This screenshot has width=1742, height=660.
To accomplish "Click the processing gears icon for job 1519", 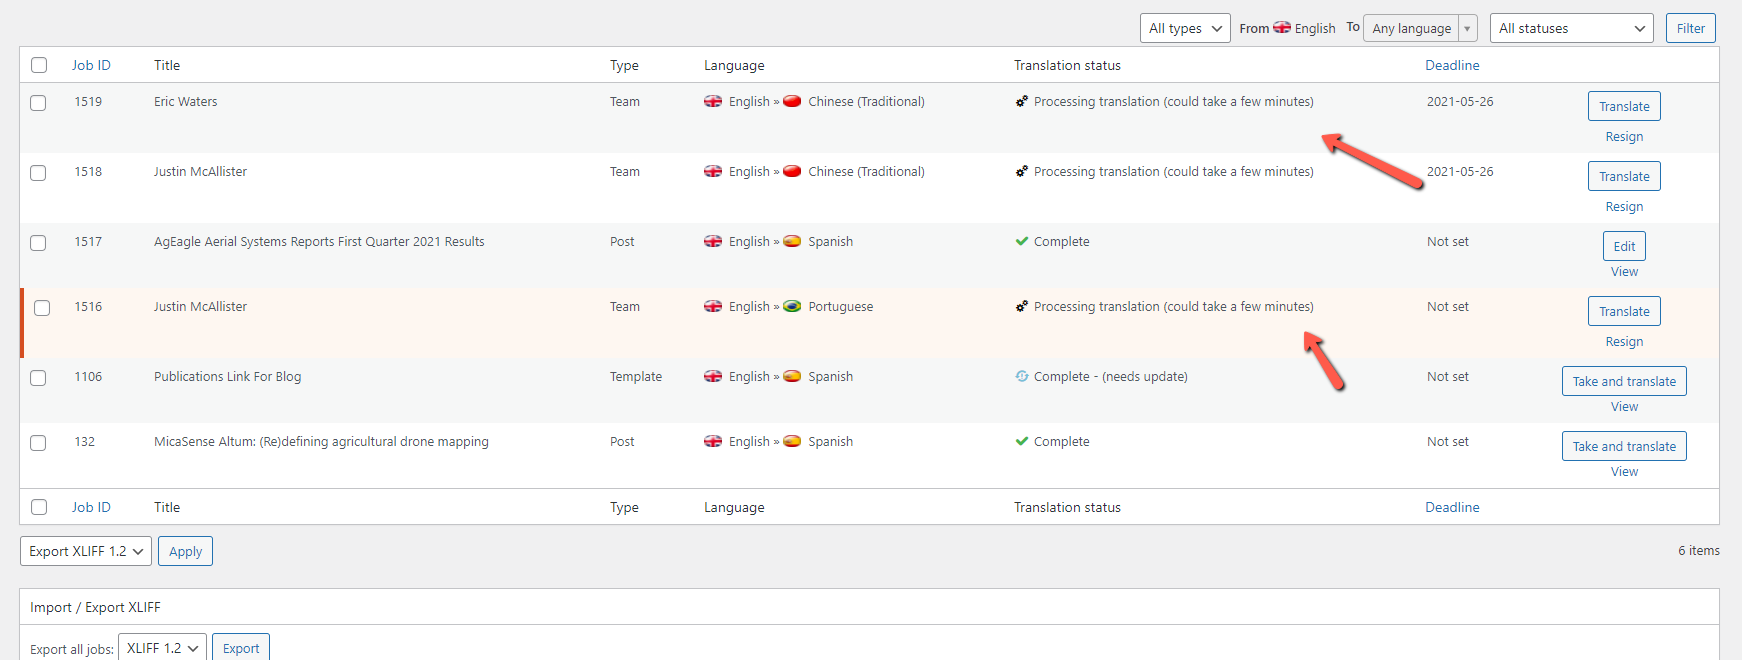I will [1021, 102].
